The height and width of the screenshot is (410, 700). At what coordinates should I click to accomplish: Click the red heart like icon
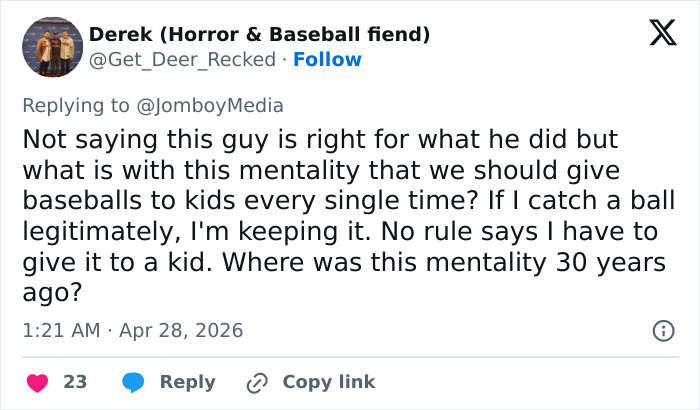(x=37, y=382)
